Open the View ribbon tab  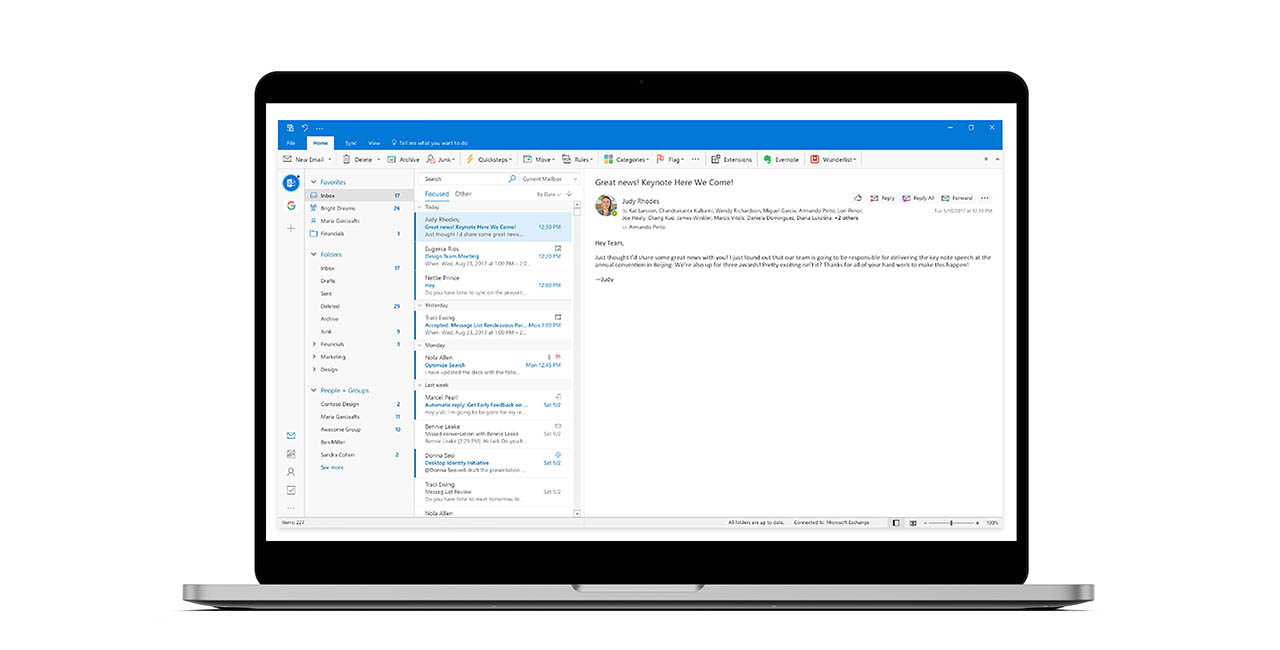click(374, 143)
